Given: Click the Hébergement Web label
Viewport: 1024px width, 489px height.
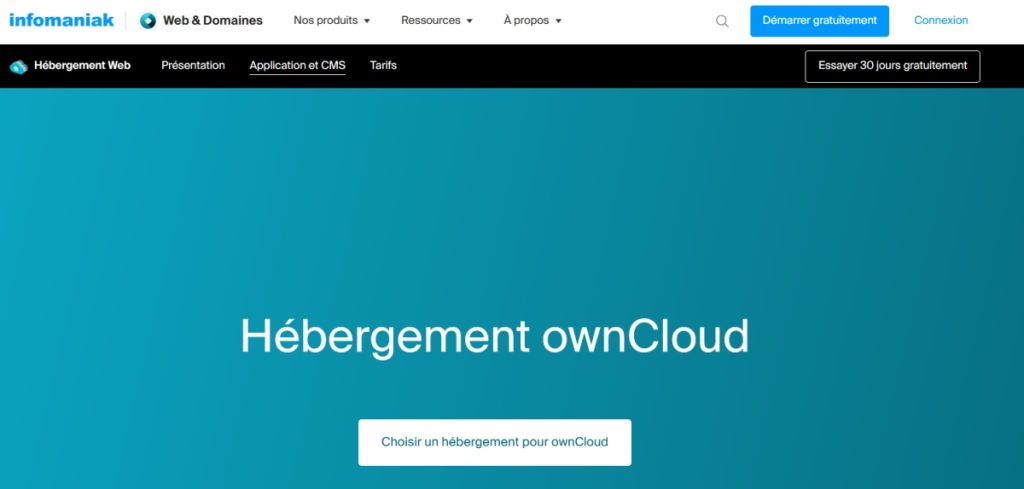Looking at the screenshot, I should (x=82, y=65).
